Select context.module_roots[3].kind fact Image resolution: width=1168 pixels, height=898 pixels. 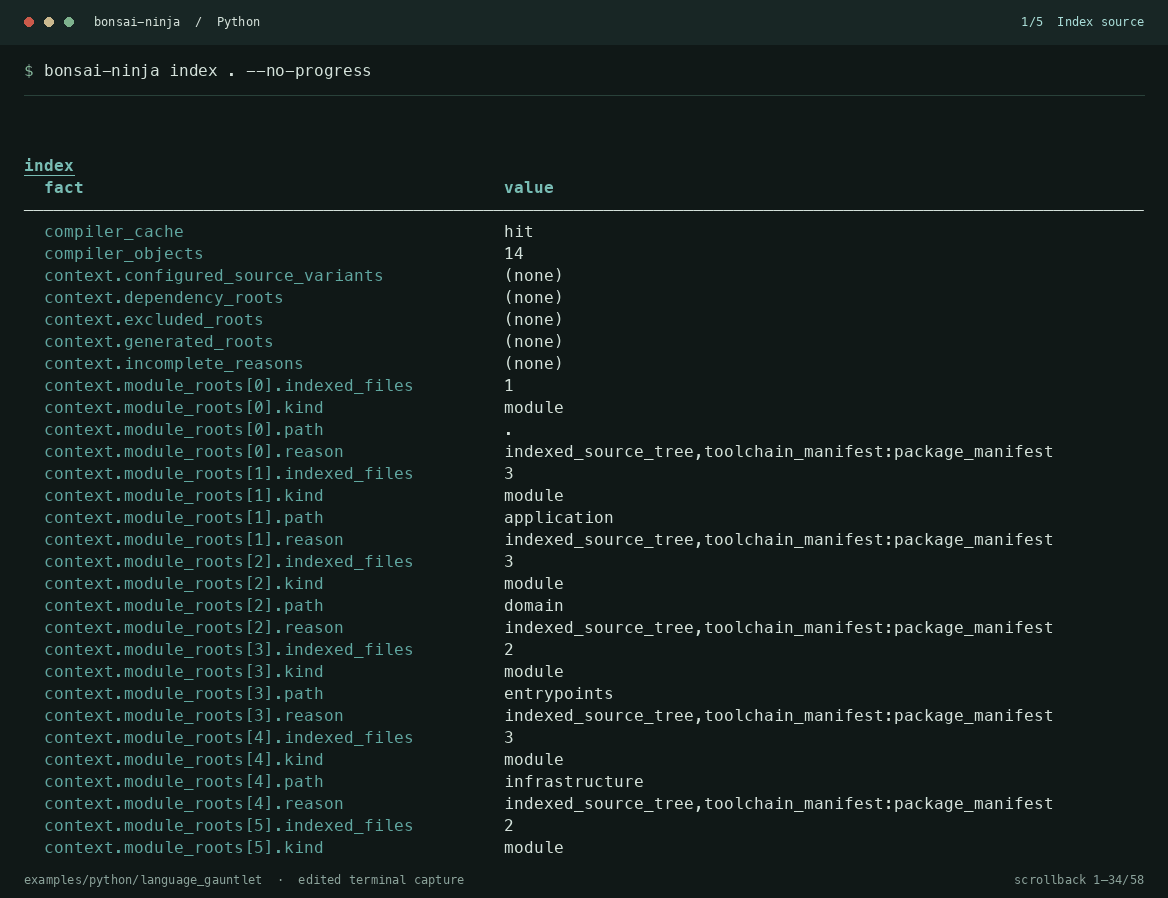(184, 672)
